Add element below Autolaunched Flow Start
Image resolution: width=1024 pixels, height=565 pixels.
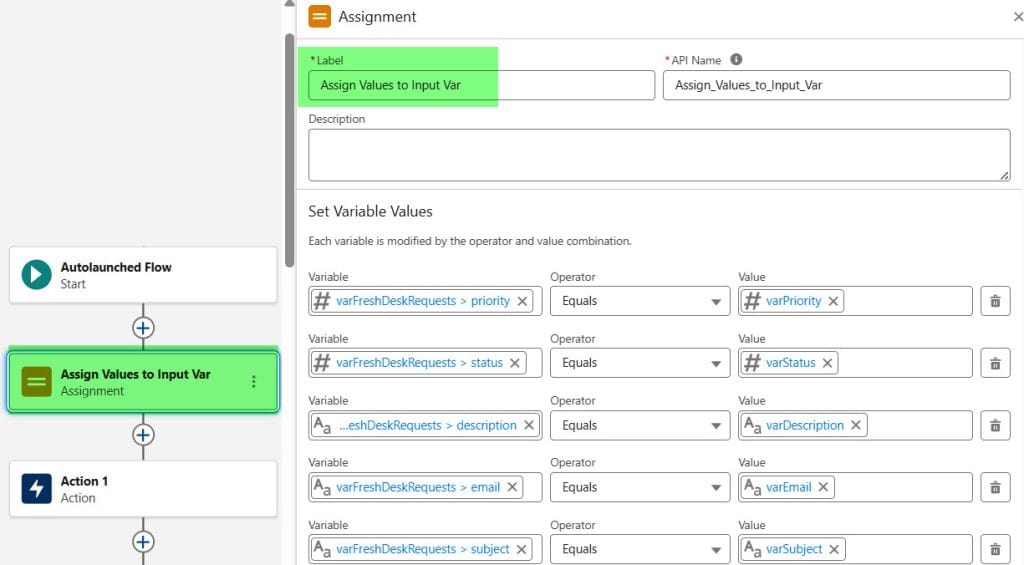(143, 328)
